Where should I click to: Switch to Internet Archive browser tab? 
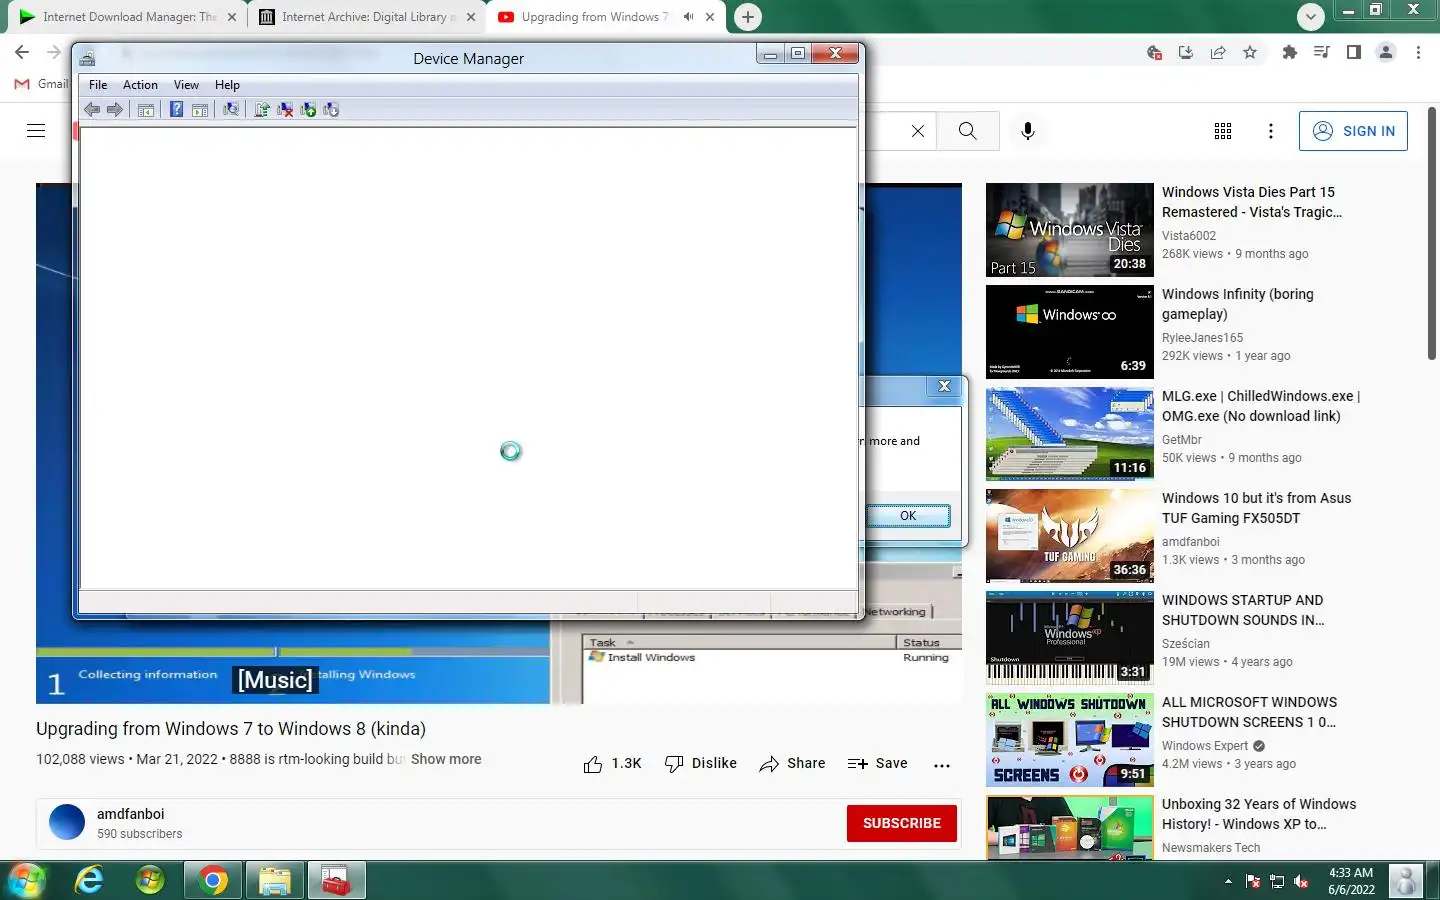pos(365,17)
